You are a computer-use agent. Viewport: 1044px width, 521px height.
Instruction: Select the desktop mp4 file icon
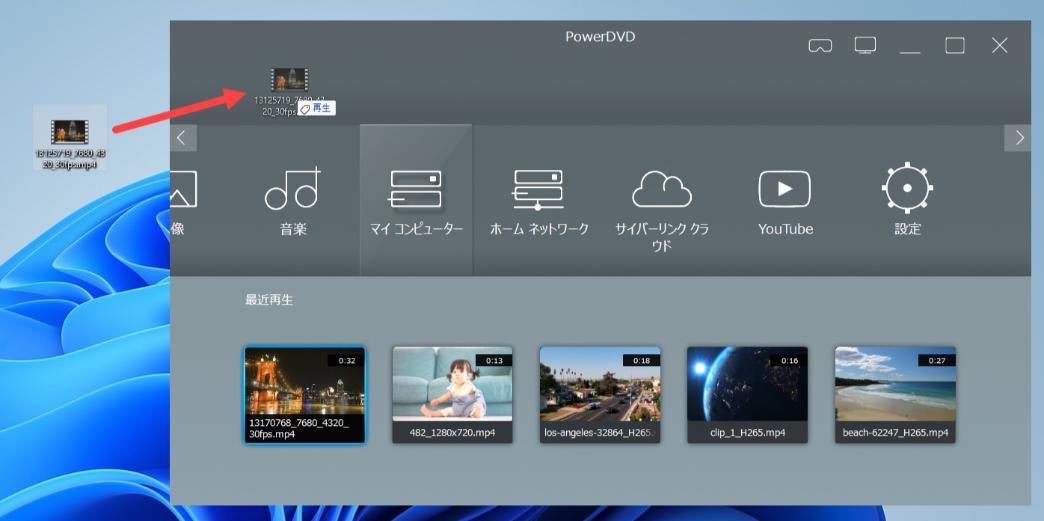[x=70, y=137]
